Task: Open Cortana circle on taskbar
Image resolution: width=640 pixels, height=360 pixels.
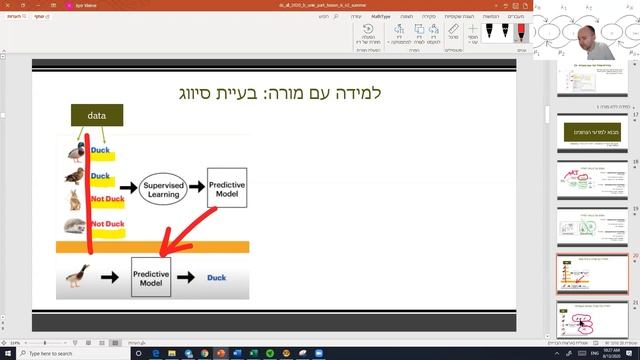Action: (x=139, y=353)
